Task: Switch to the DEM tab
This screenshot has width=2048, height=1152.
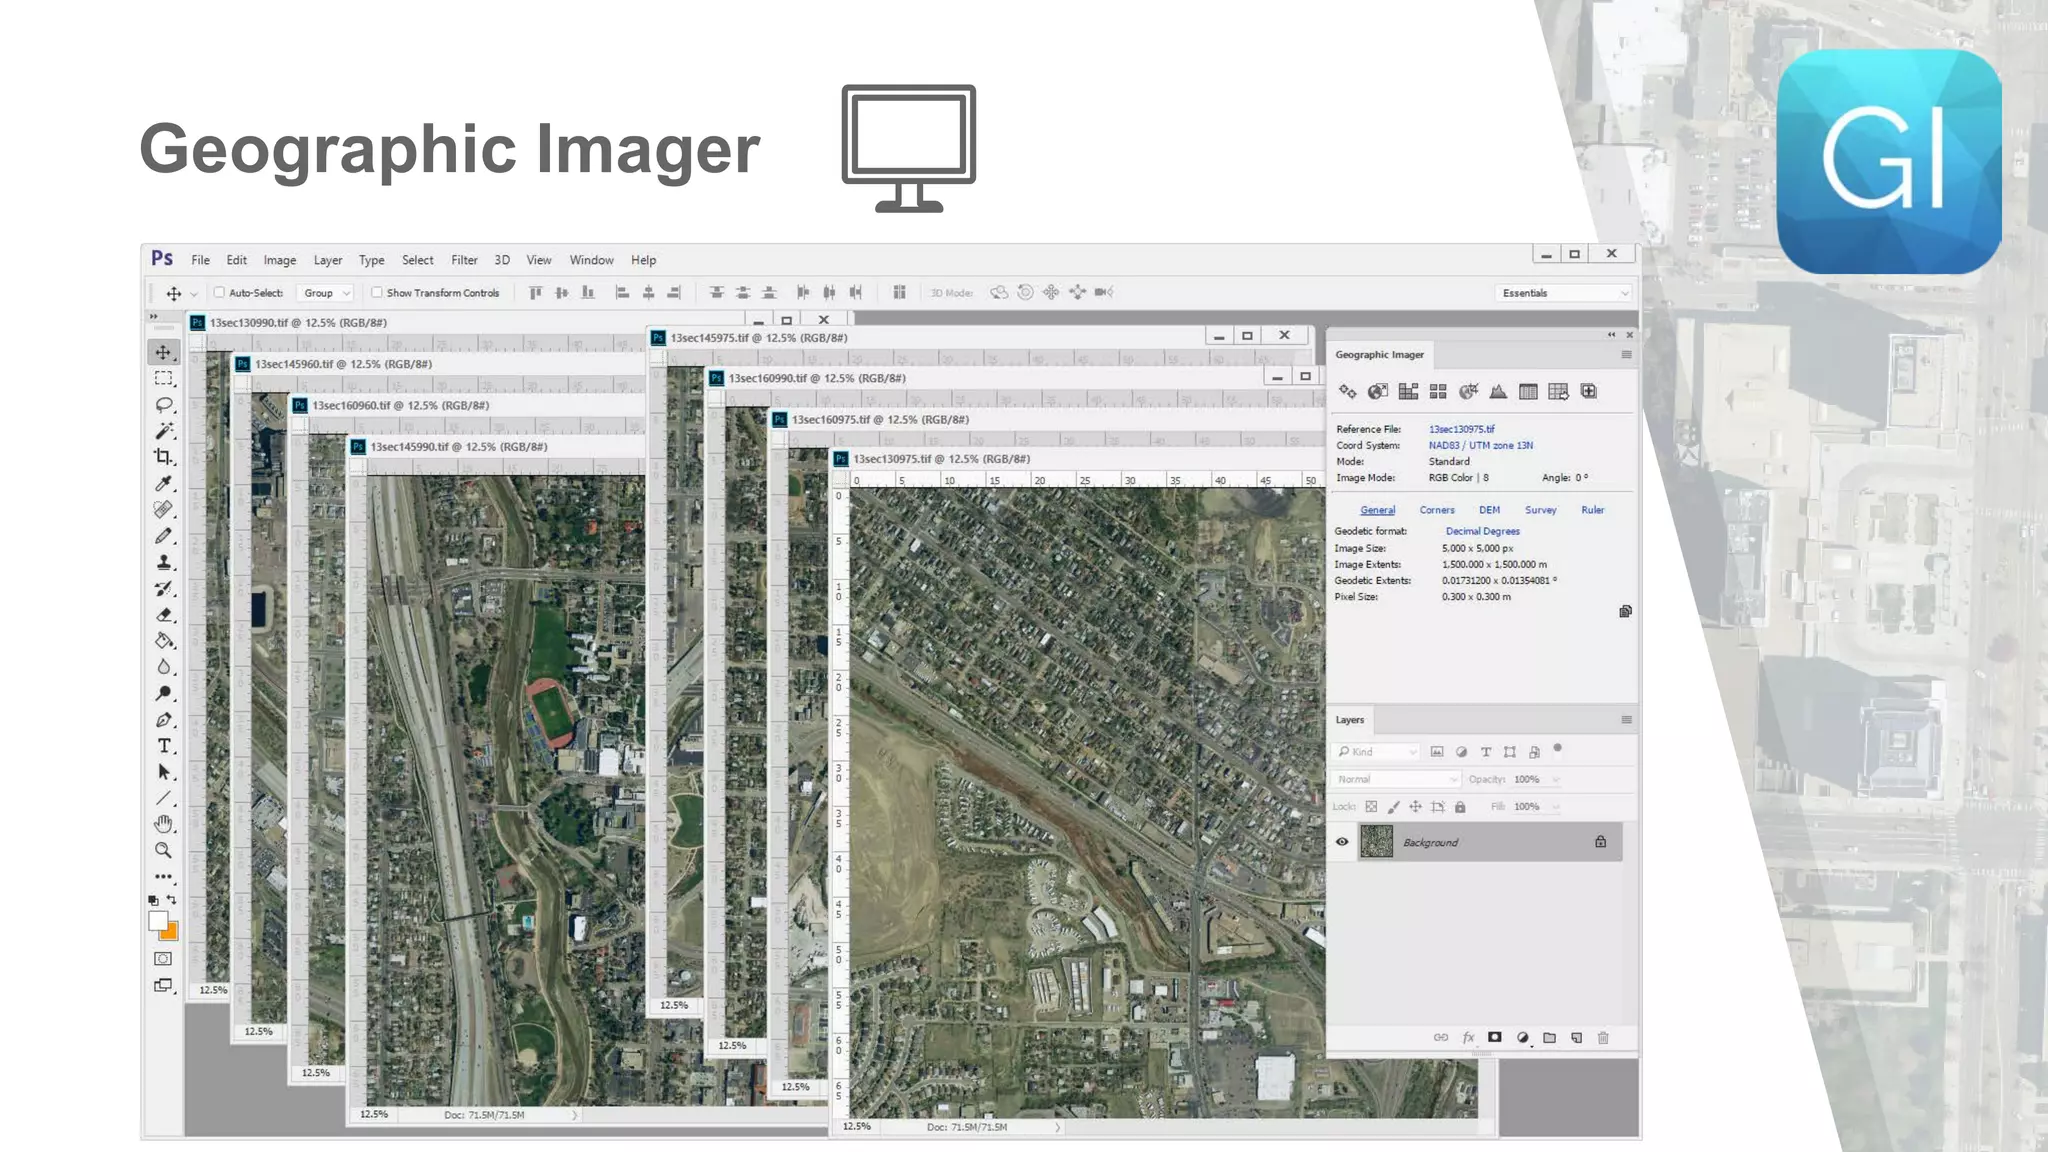Action: pos(1489,510)
